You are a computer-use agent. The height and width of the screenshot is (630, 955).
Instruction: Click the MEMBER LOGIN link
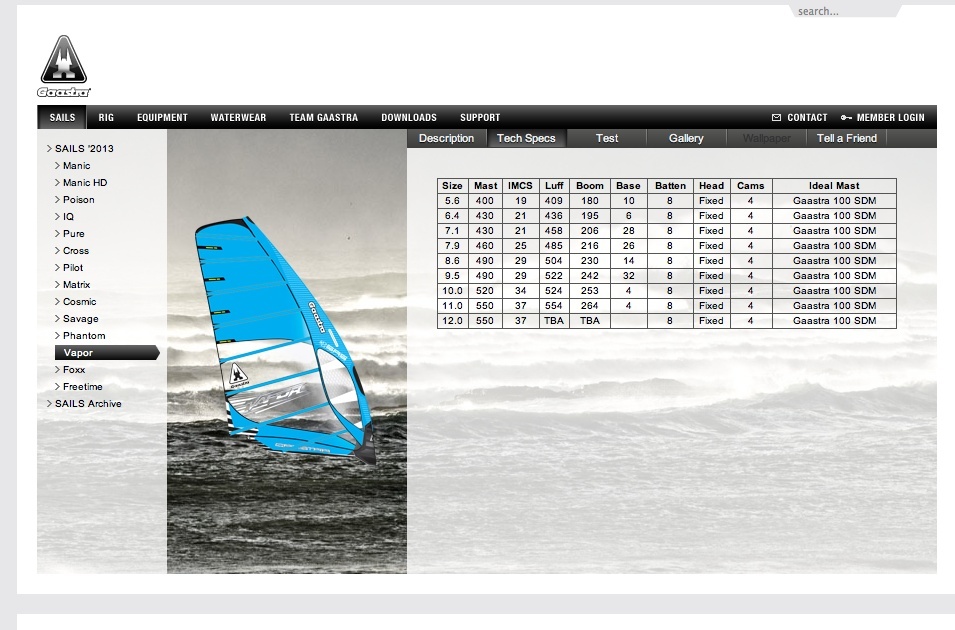click(890, 118)
